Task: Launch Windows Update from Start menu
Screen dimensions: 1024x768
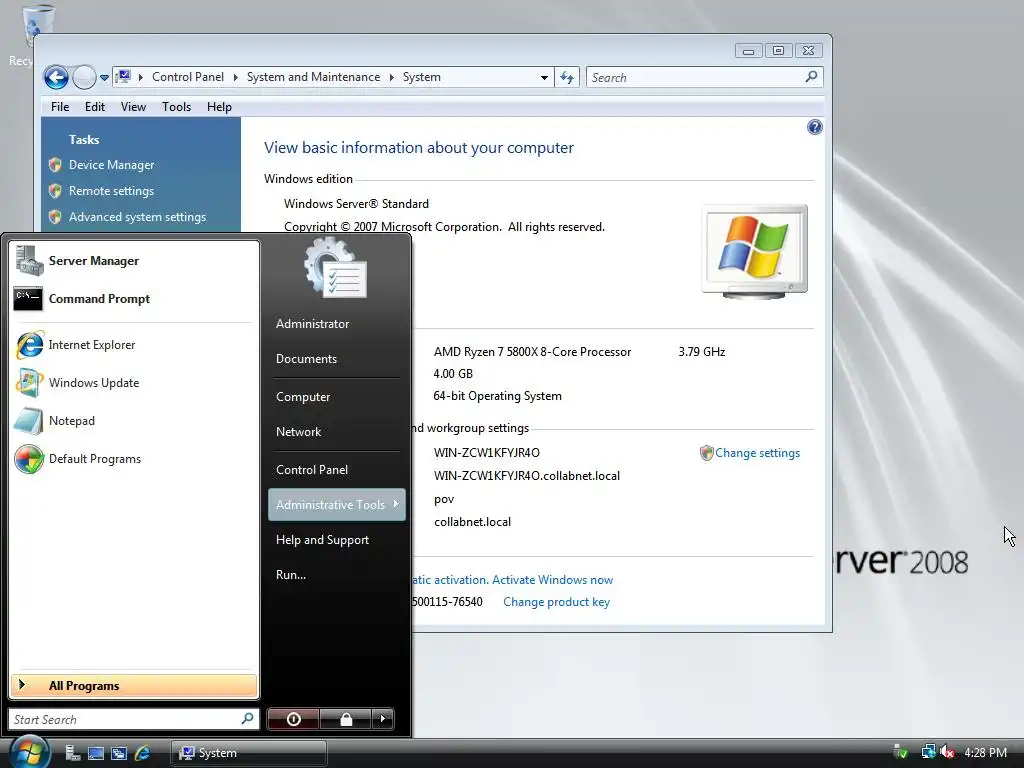Action: pyautogui.click(x=134, y=383)
